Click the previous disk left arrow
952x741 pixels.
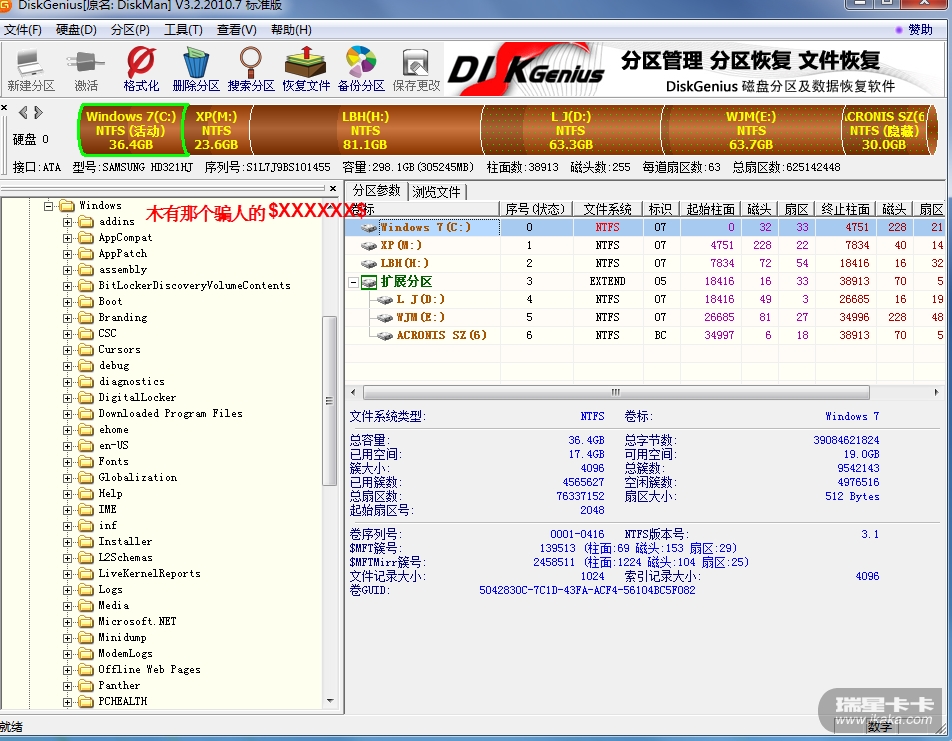coord(23,112)
